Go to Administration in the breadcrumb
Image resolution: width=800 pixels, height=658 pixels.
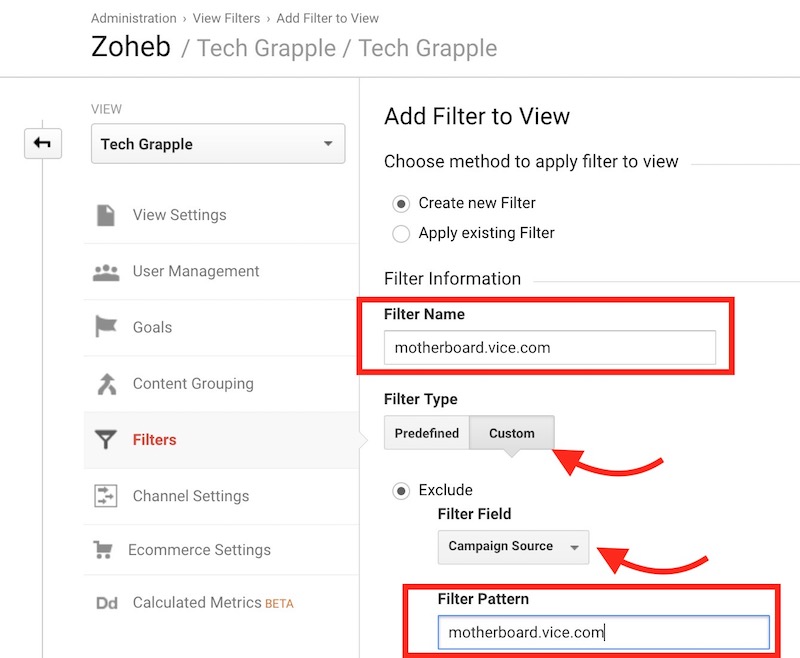(133, 18)
